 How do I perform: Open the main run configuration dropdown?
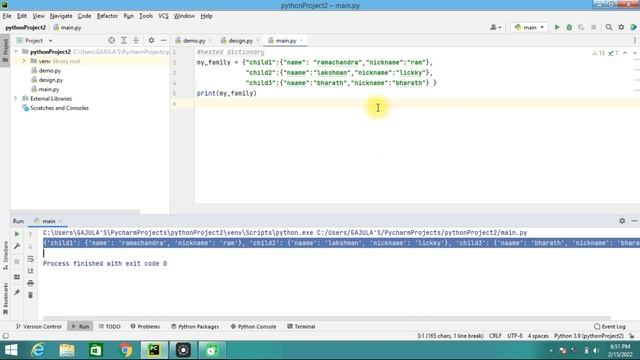coord(529,27)
